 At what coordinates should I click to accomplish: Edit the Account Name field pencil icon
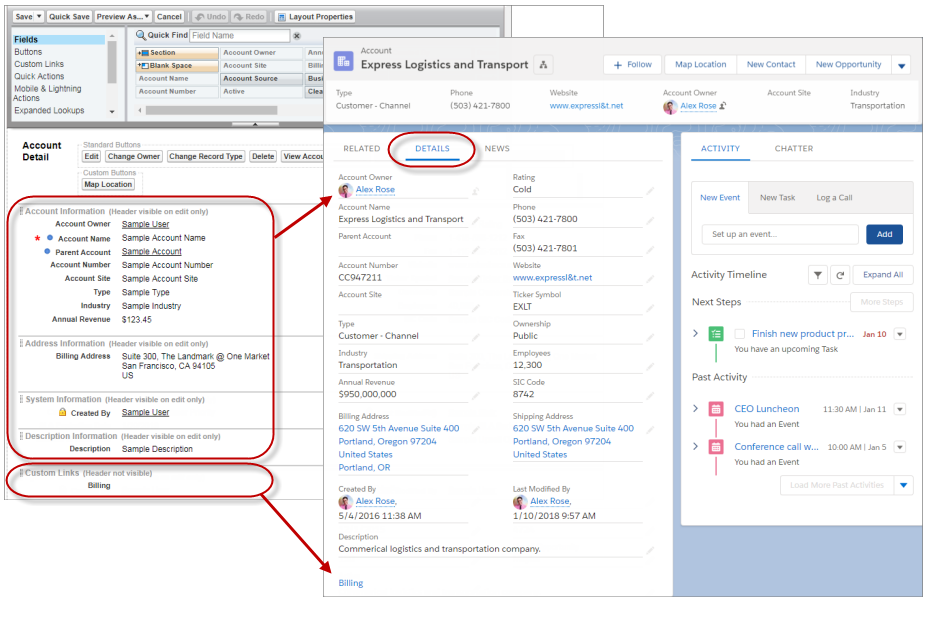475,220
